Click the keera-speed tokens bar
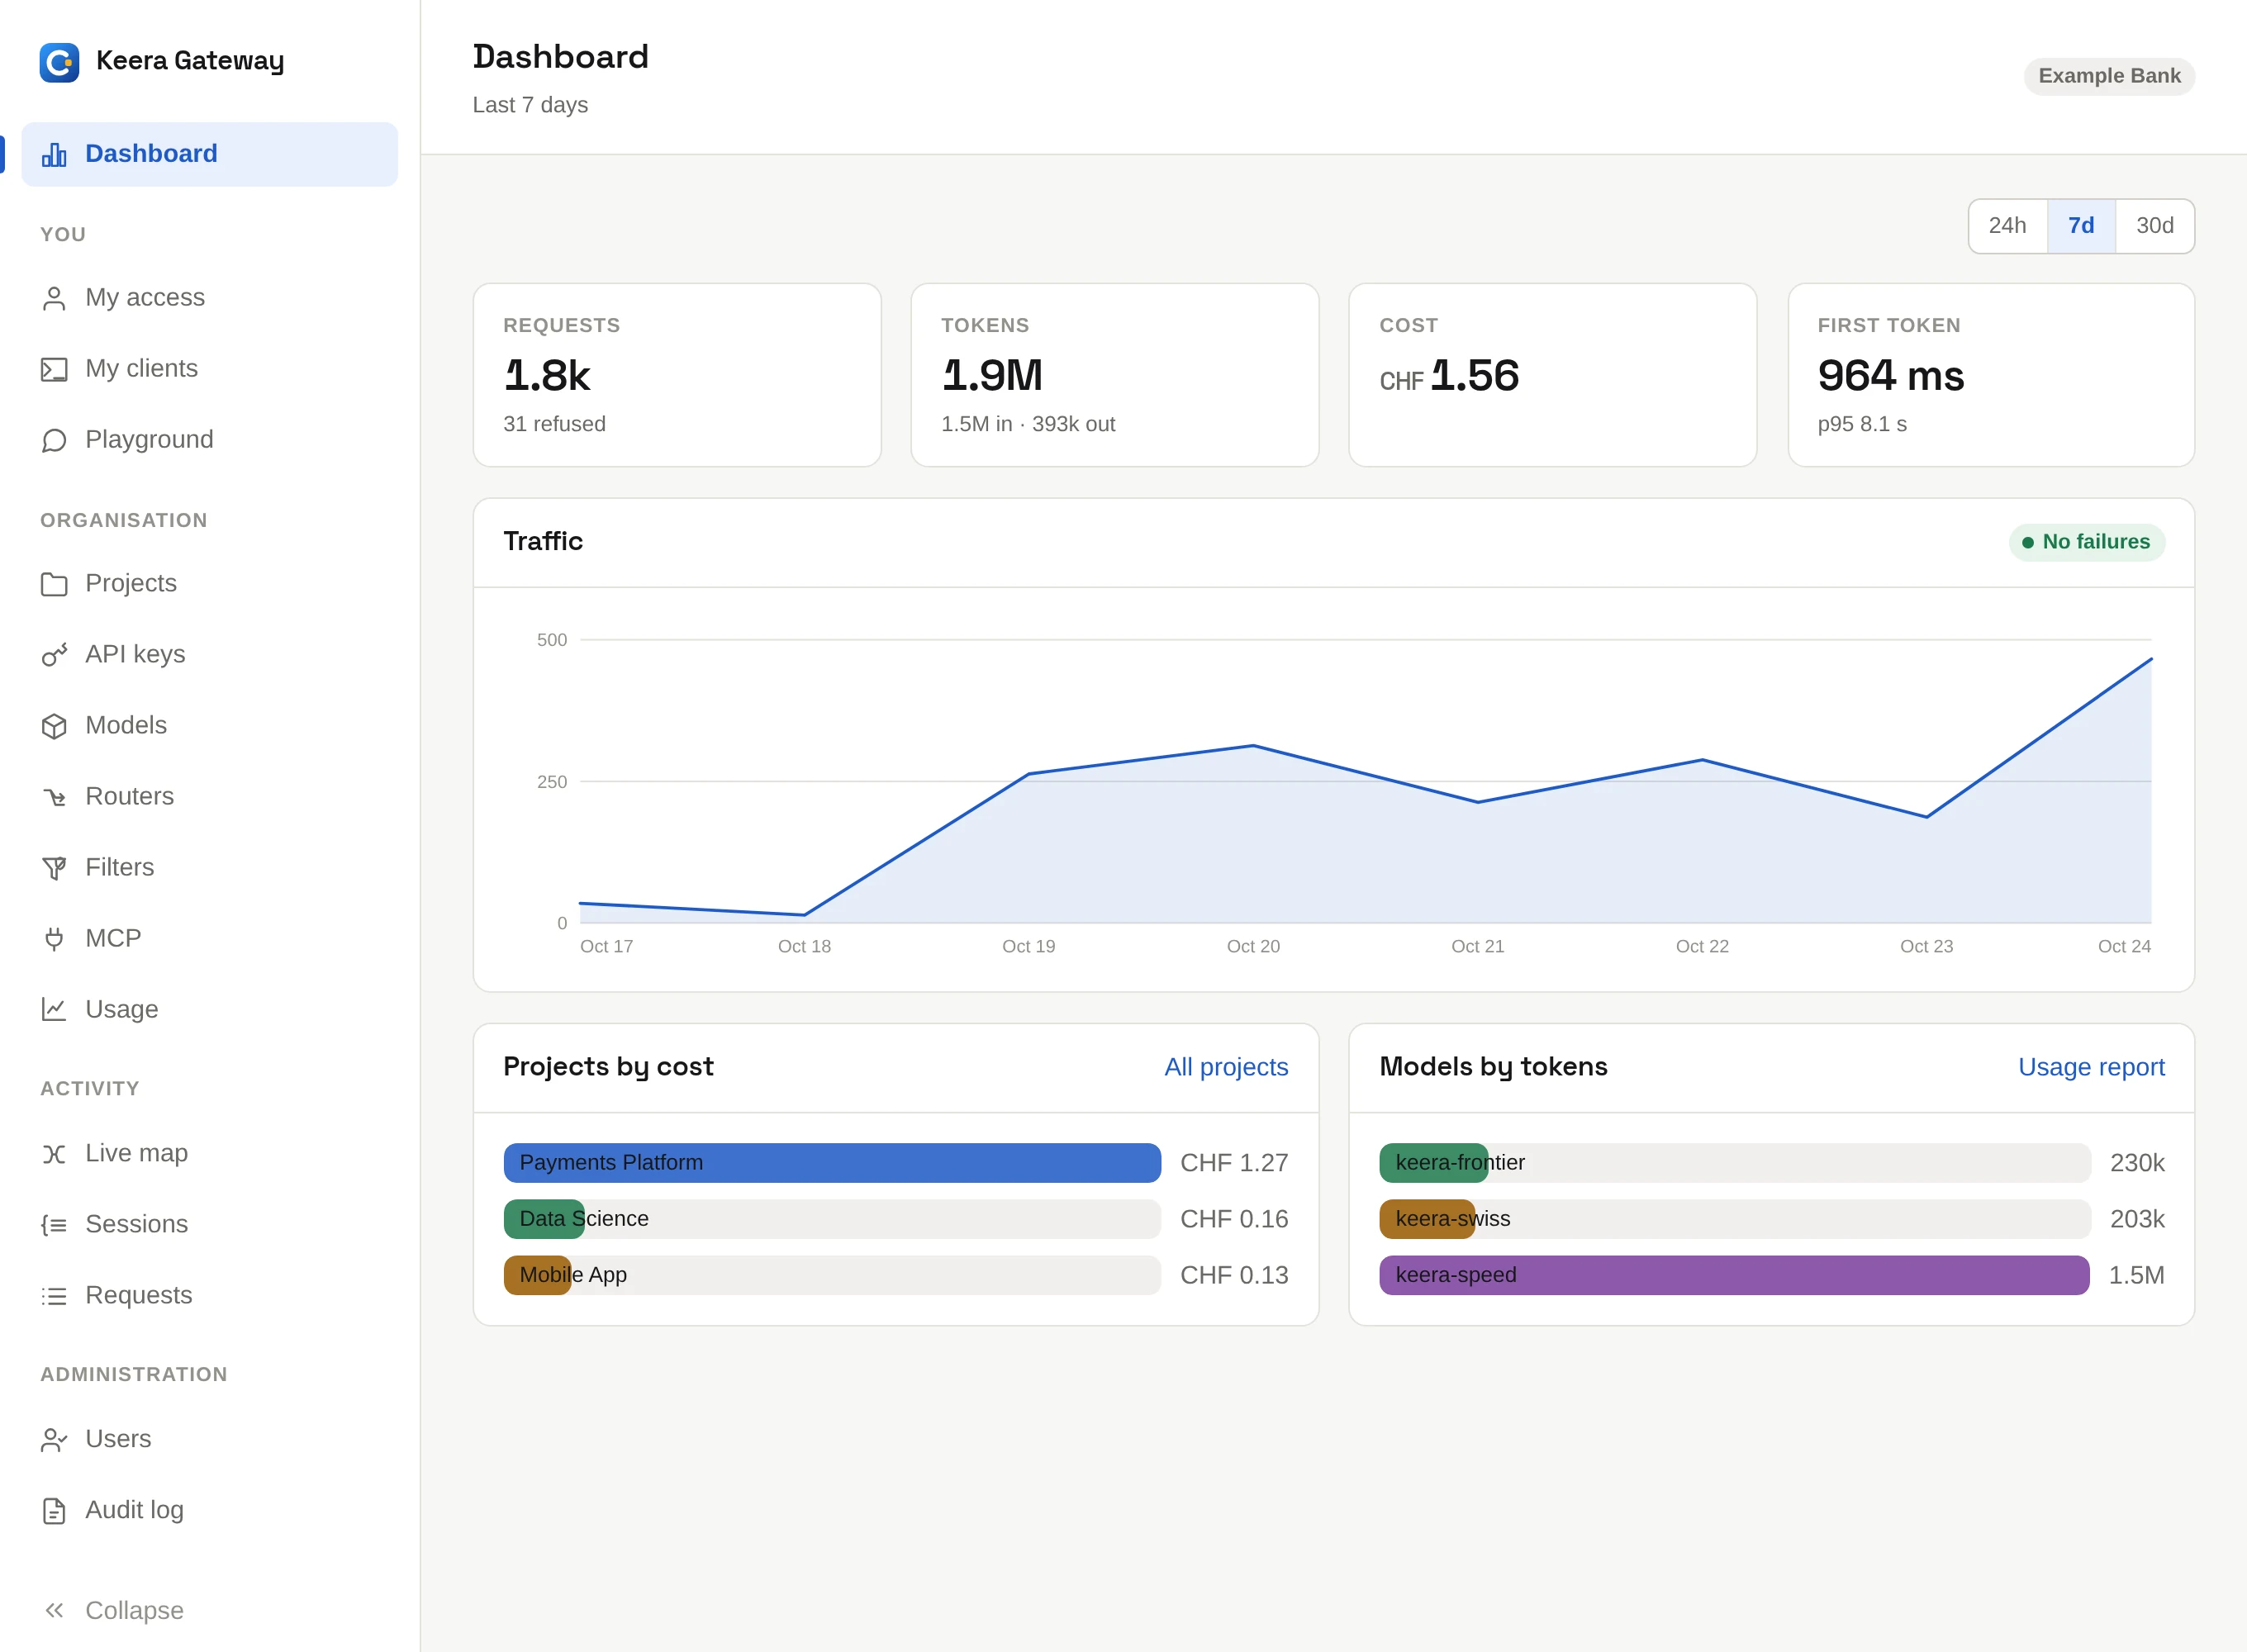 1735,1275
